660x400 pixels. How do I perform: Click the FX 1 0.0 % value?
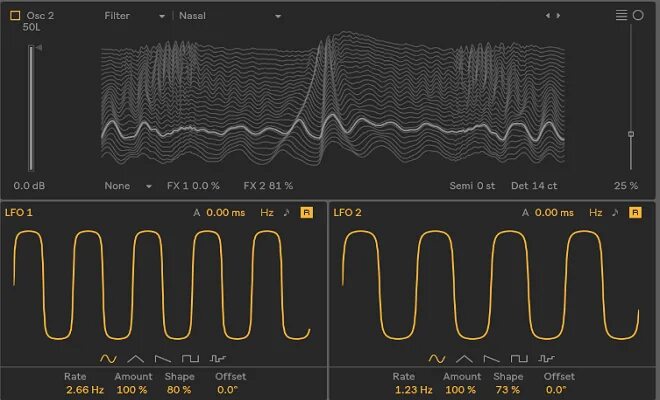pos(193,186)
